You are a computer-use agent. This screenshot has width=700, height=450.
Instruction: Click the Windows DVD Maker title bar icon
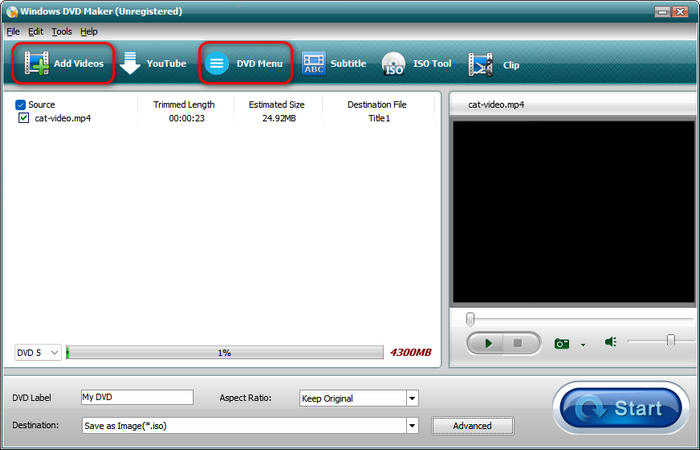tap(12, 12)
